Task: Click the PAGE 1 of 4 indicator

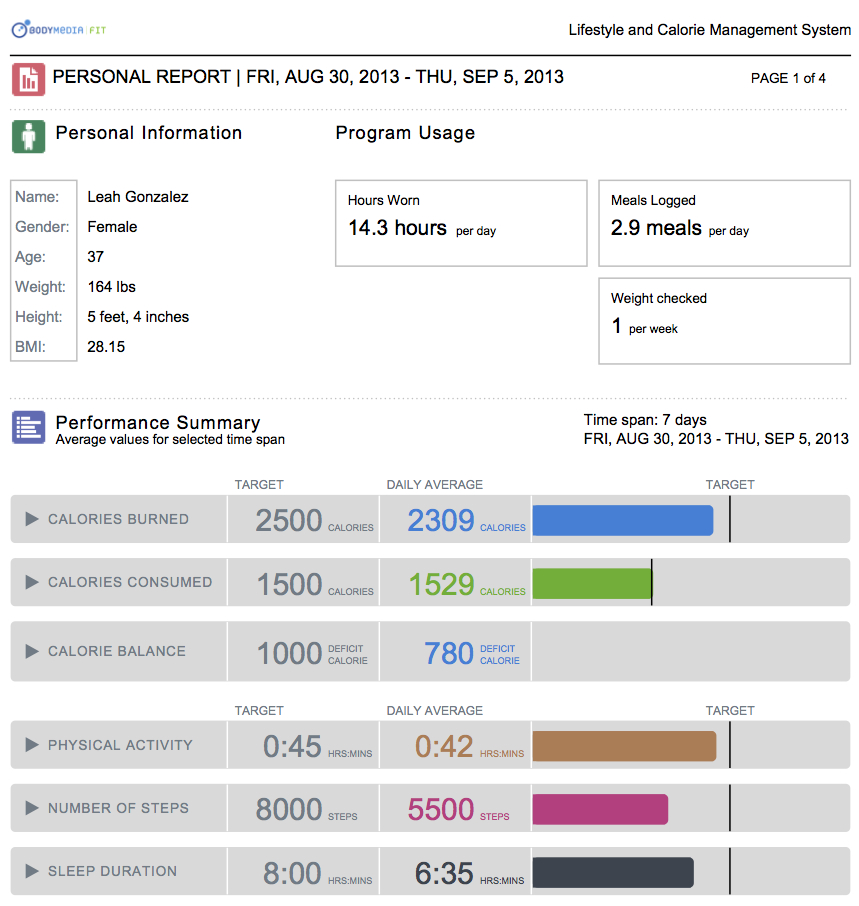Action: click(788, 78)
